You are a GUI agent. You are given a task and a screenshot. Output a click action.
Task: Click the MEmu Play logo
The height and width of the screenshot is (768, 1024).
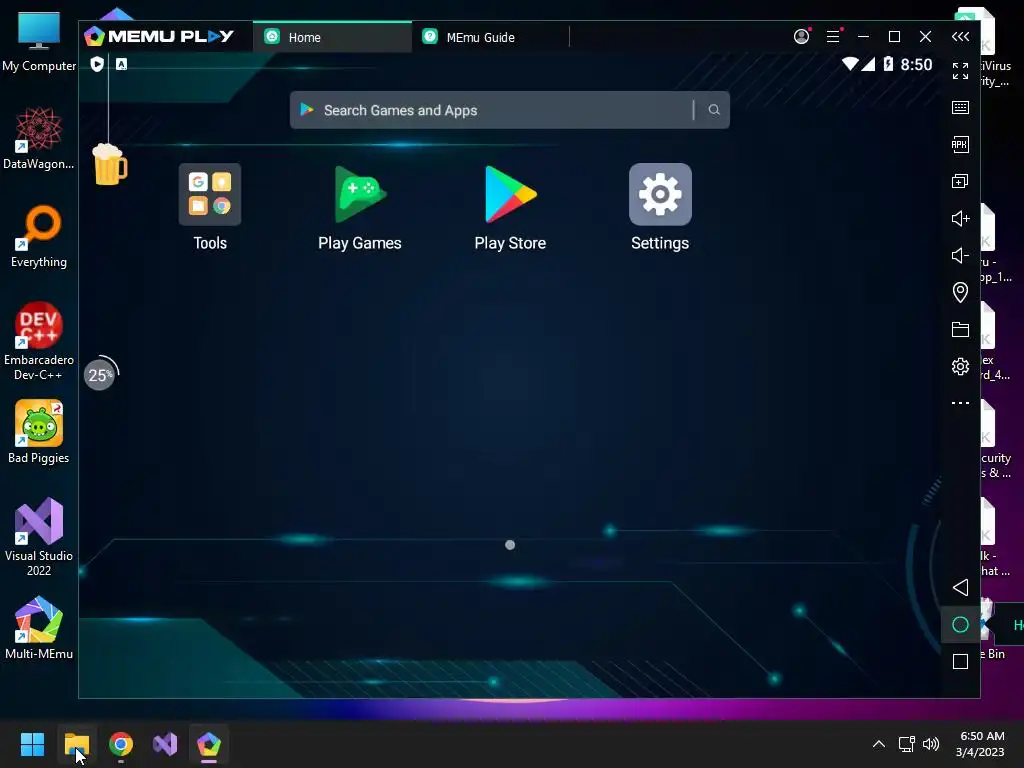point(159,37)
